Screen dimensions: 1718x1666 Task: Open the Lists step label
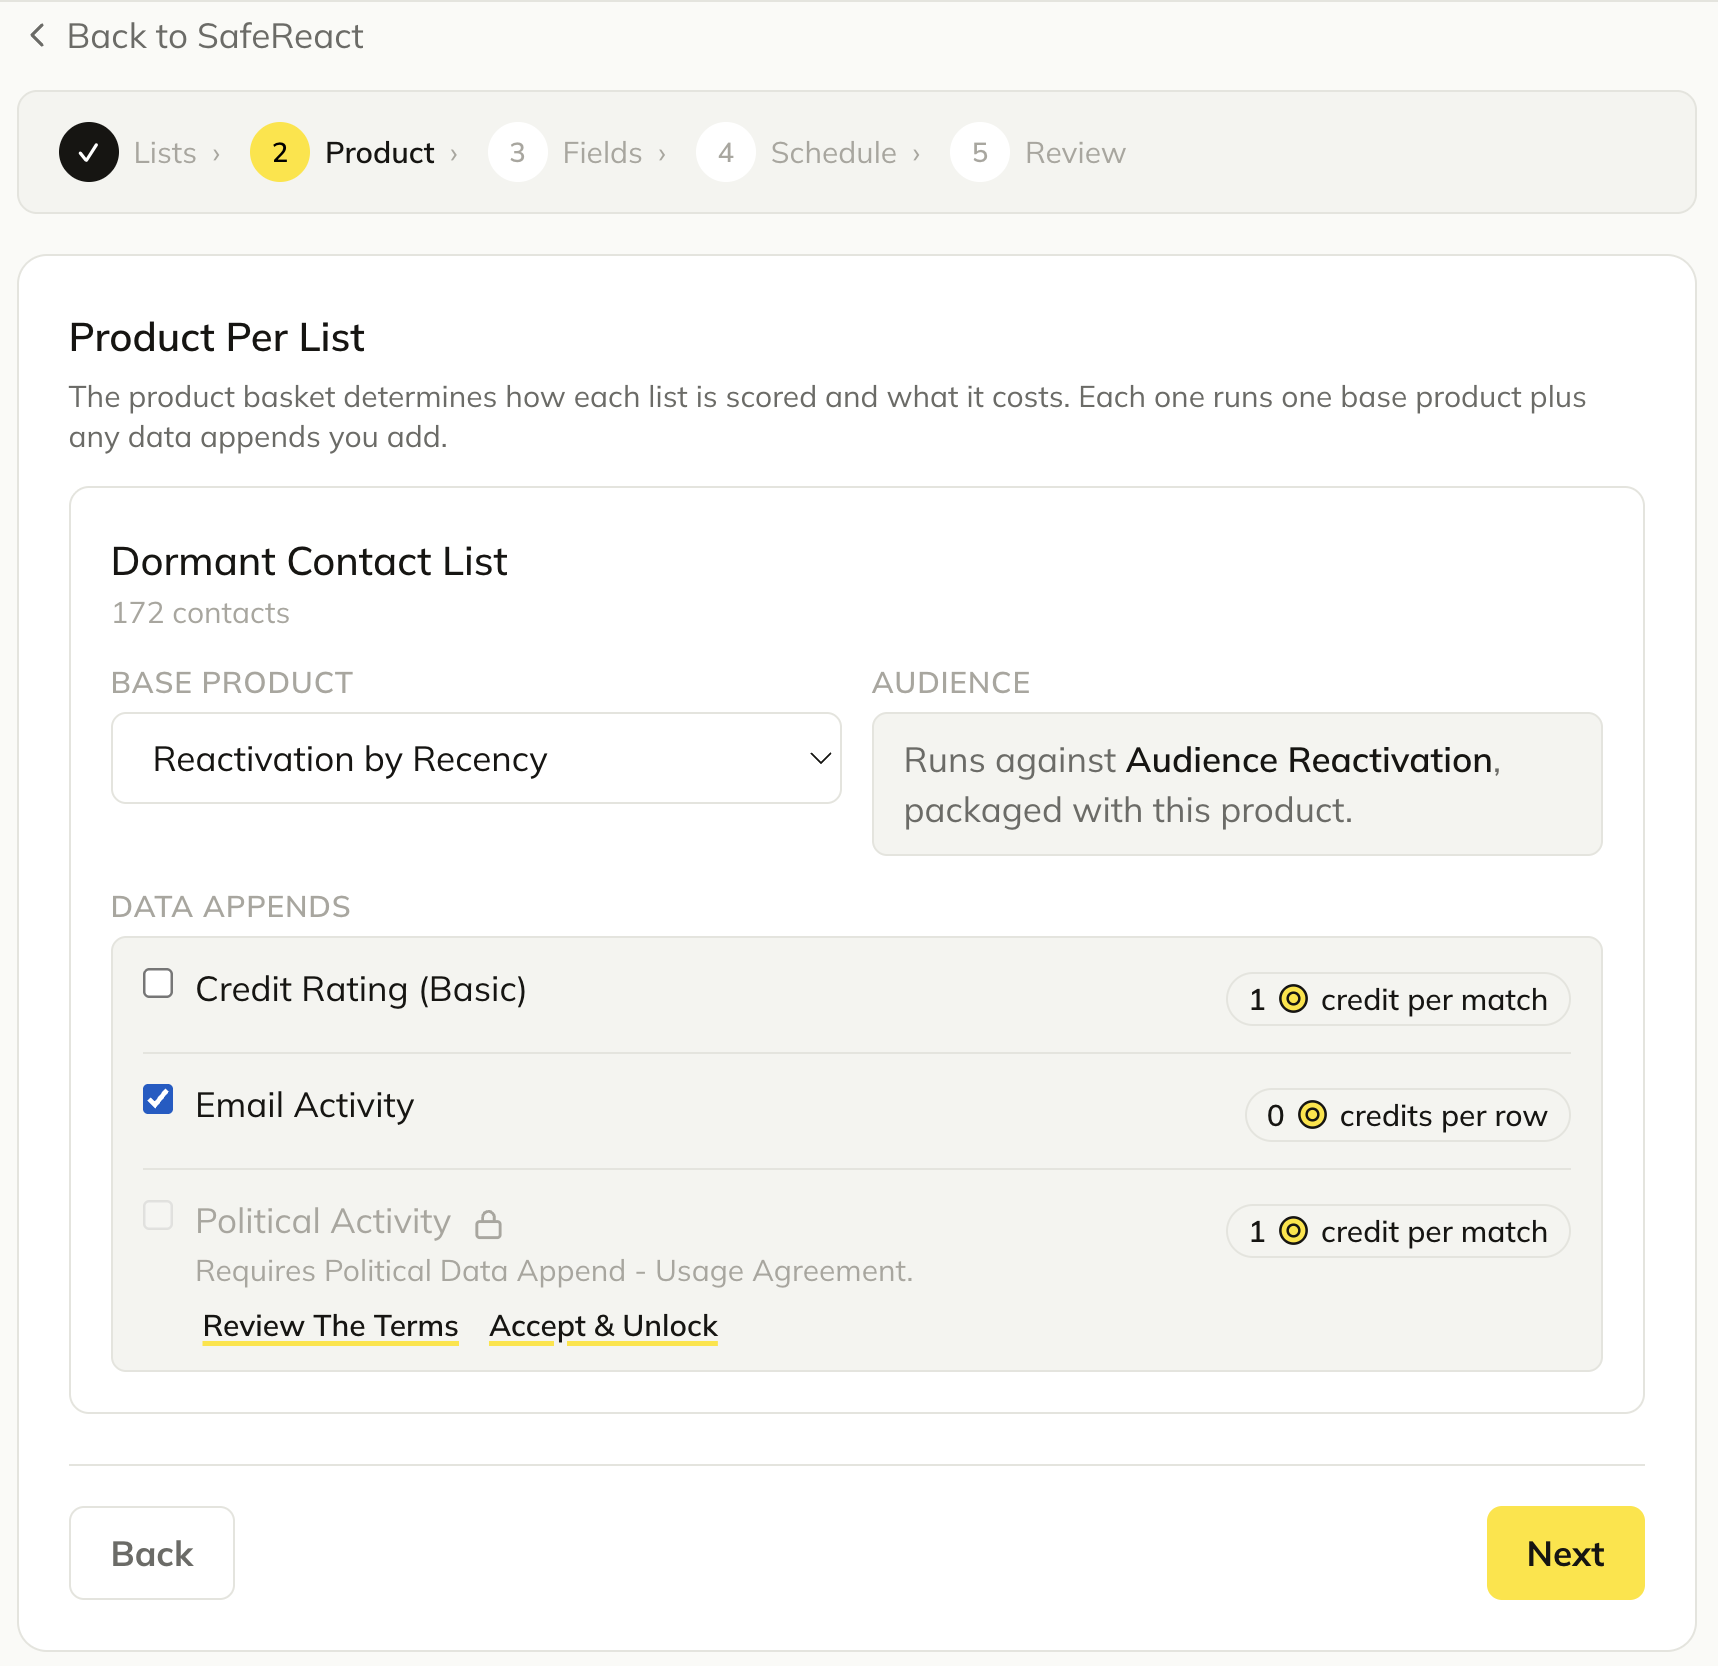(165, 153)
